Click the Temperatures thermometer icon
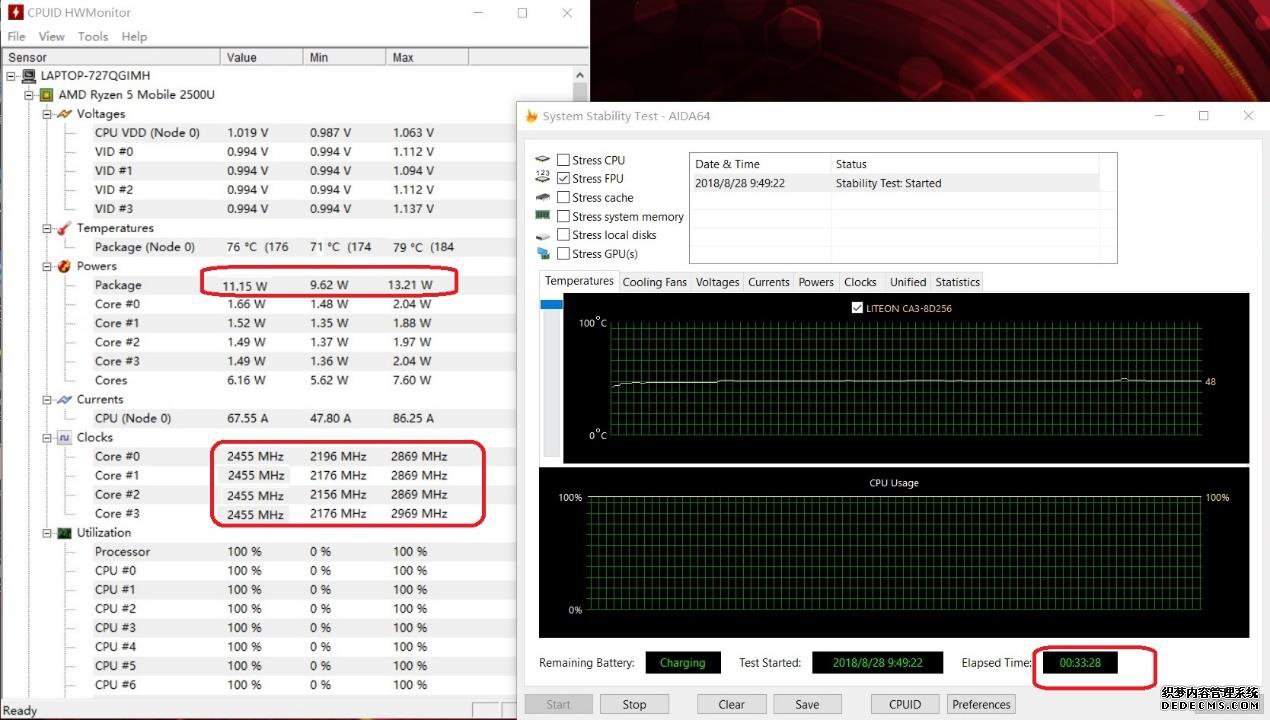The height and width of the screenshot is (720, 1270). tap(64, 228)
